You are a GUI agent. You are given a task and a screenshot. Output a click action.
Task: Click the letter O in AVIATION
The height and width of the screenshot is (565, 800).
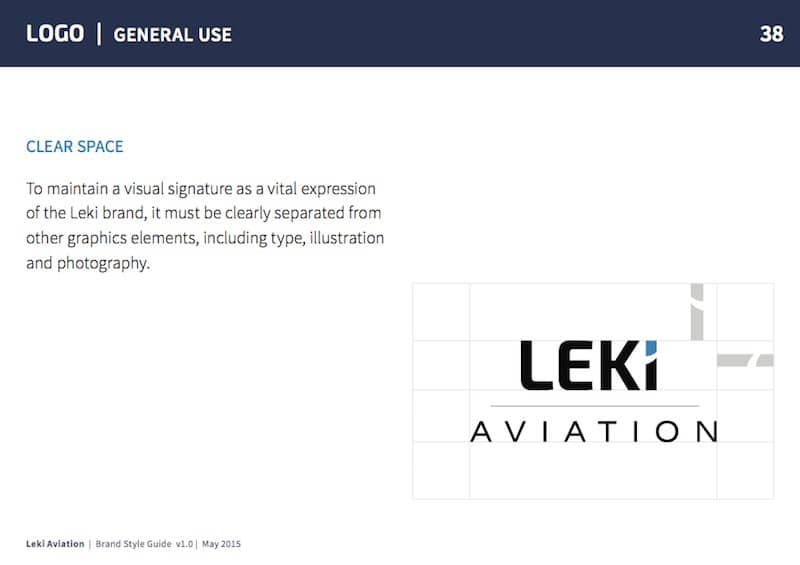click(x=667, y=432)
